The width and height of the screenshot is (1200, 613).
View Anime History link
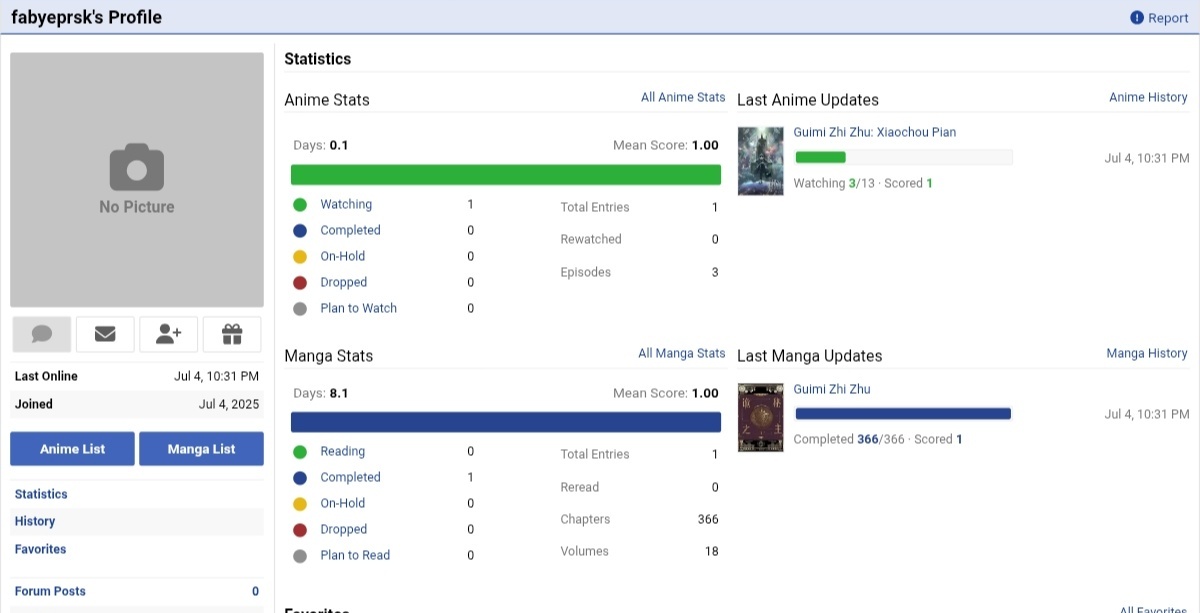pyautogui.click(x=1148, y=97)
